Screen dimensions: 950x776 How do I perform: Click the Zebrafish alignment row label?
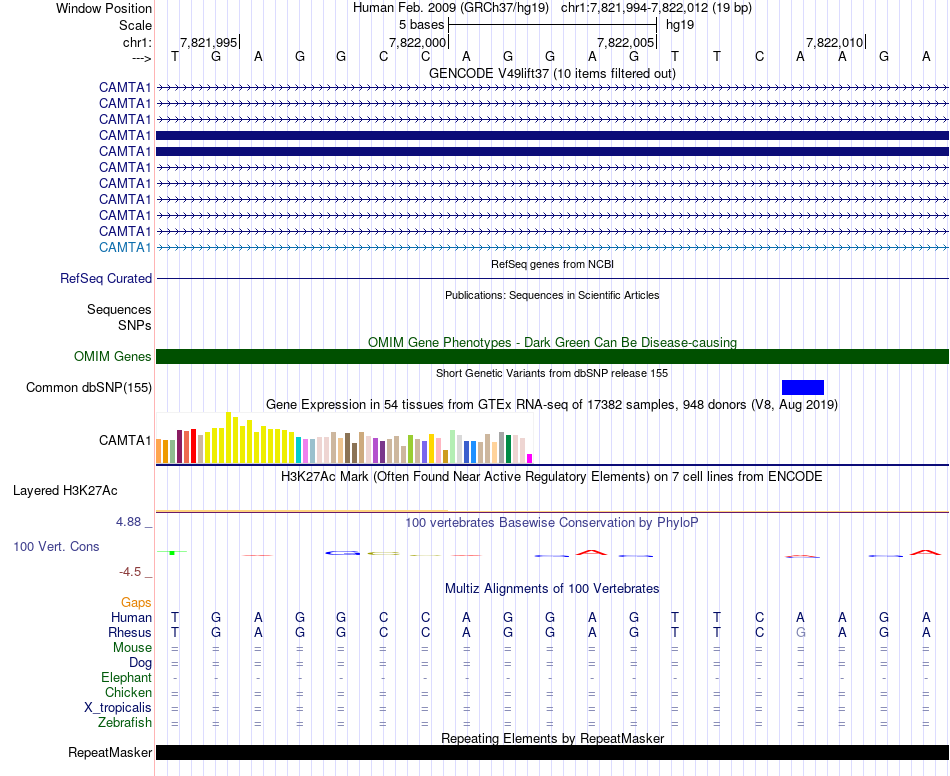pos(125,723)
